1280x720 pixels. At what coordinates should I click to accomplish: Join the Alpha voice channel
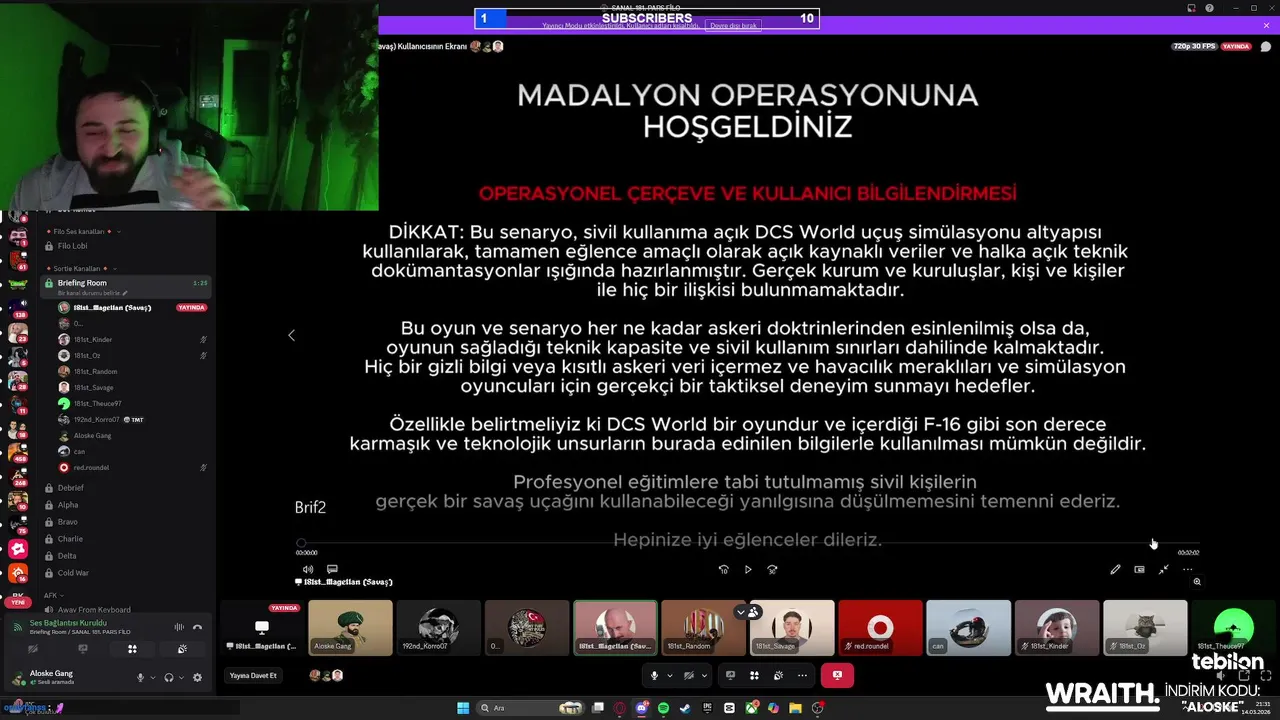pyautogui.click(x=126, y=505)
